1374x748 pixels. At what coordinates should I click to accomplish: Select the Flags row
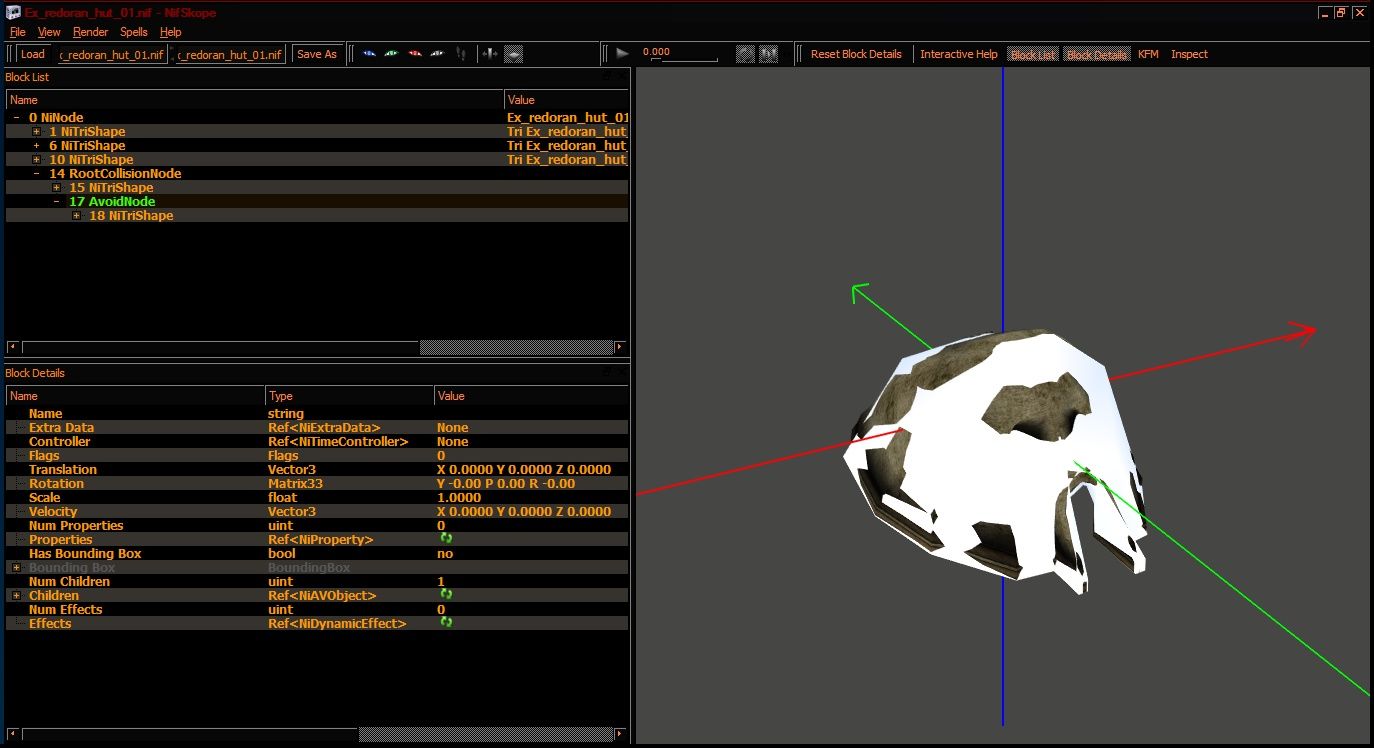tap(317, 456)
